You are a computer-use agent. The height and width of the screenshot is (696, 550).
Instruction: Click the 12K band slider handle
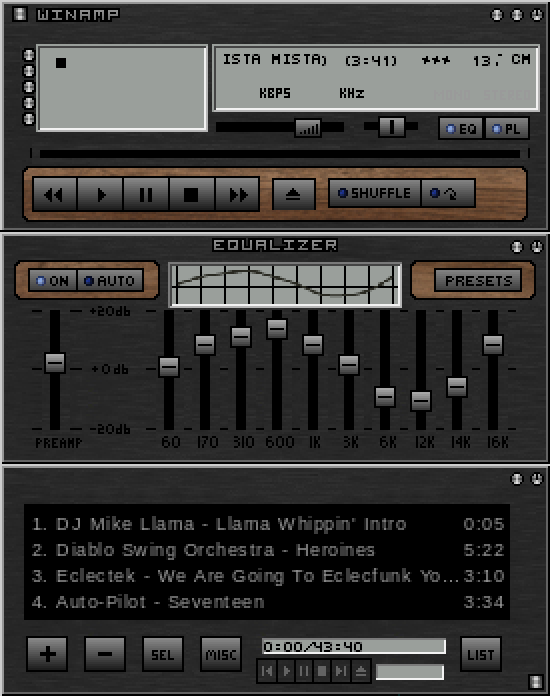click(x=421, y=401)
